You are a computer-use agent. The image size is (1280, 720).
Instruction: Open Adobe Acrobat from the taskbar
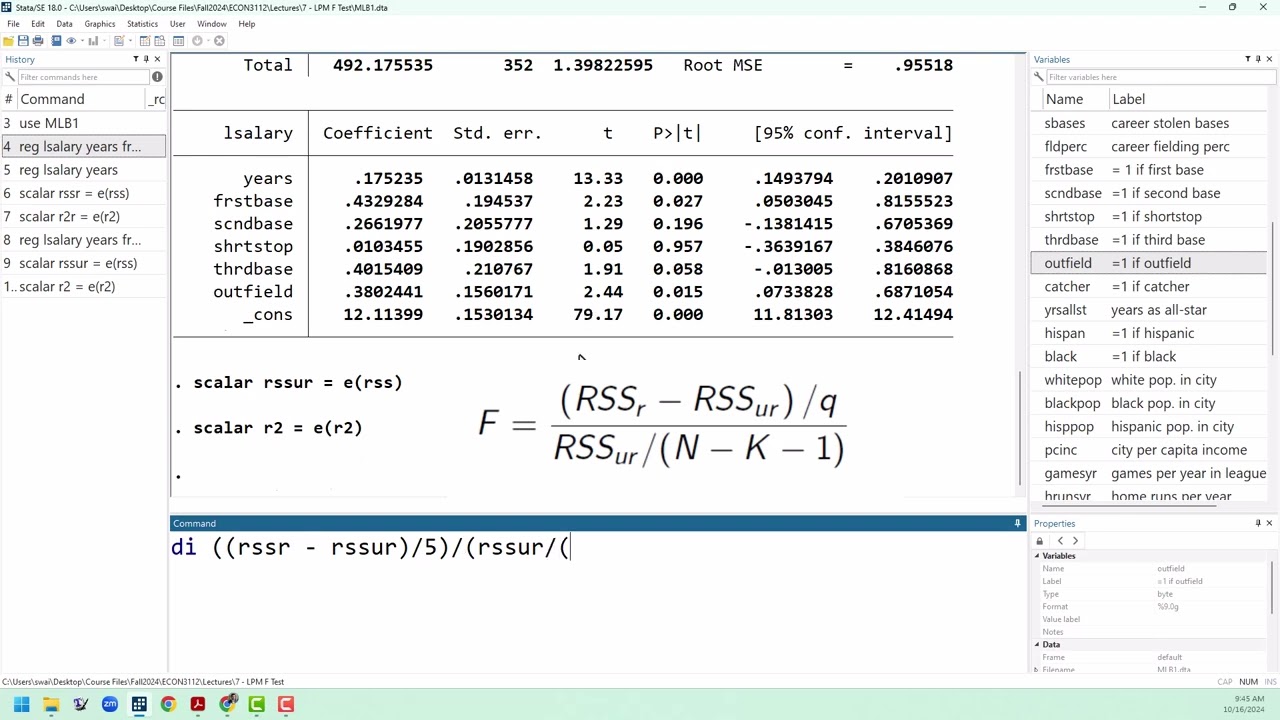pyautogui.click(x=198, y=704)
